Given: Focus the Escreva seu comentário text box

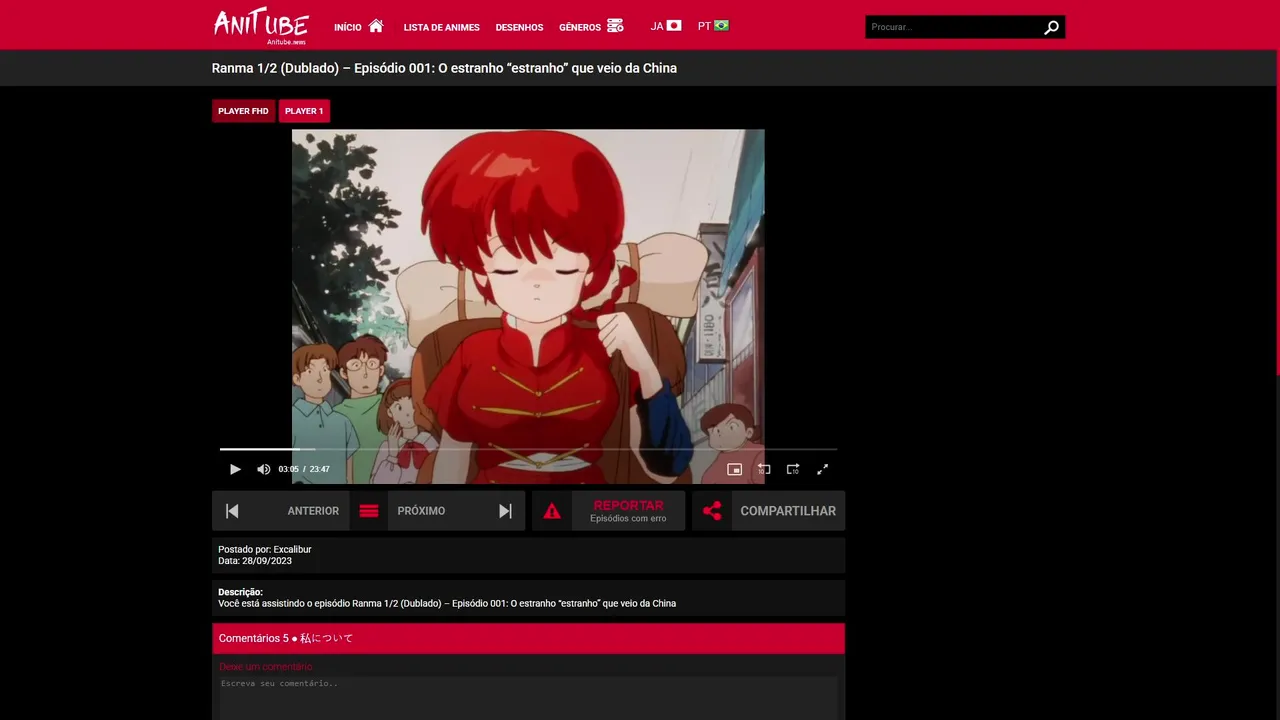Looking at the screenshot, I should coord(528,699).
